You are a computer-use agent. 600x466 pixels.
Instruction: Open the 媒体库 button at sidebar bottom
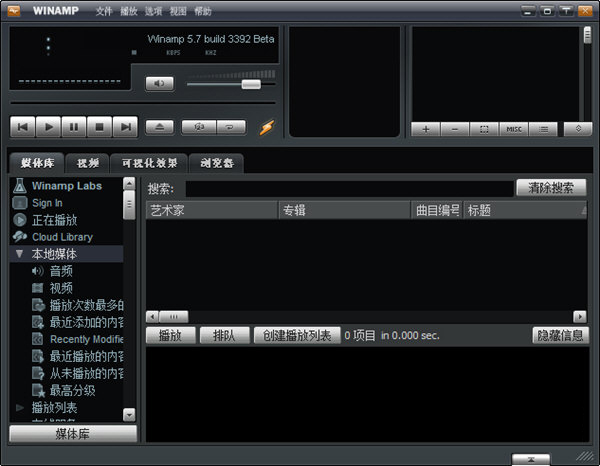click(73, 433)
